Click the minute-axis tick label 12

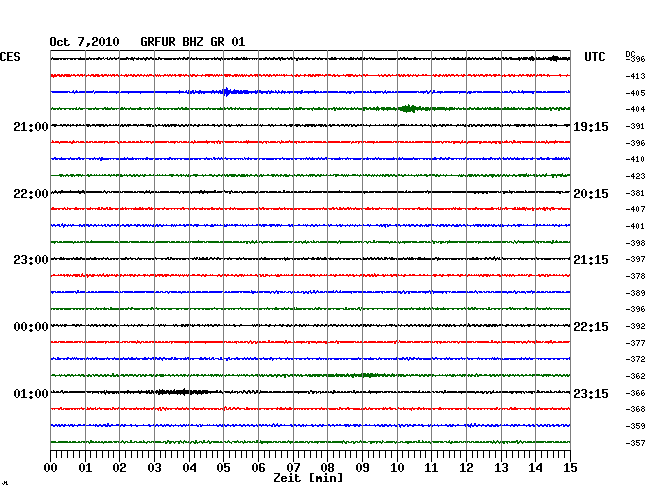466,468
